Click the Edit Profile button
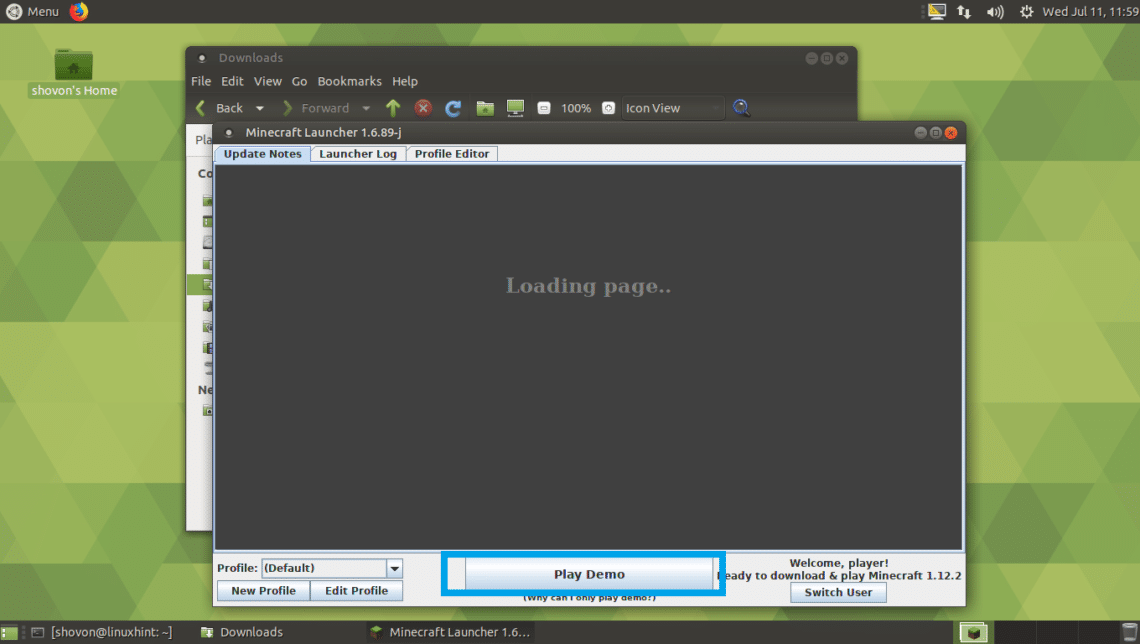This screenshot has height=644, width=1140. pos(356,590)
